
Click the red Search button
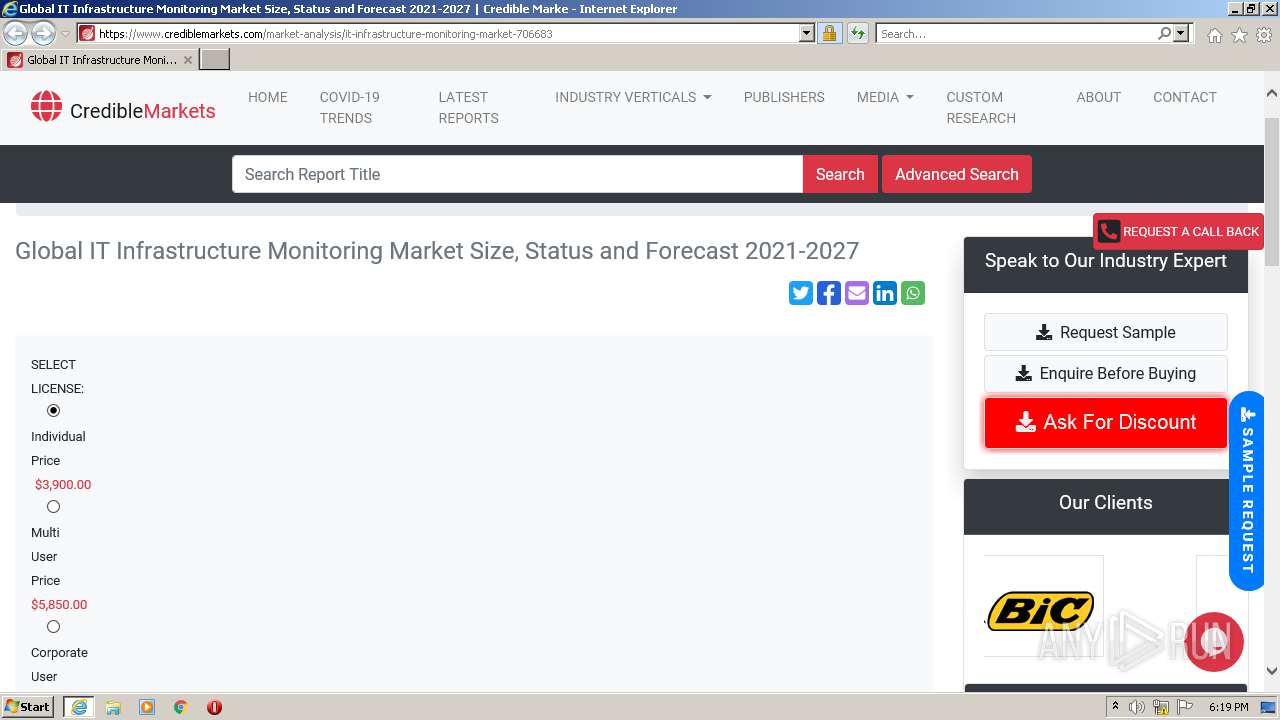point(840,174)
